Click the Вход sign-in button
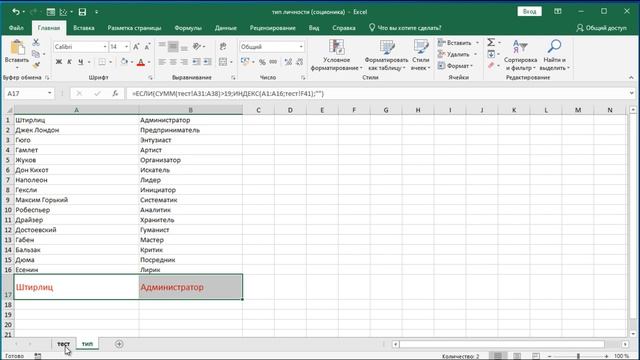 pos(529,11)
